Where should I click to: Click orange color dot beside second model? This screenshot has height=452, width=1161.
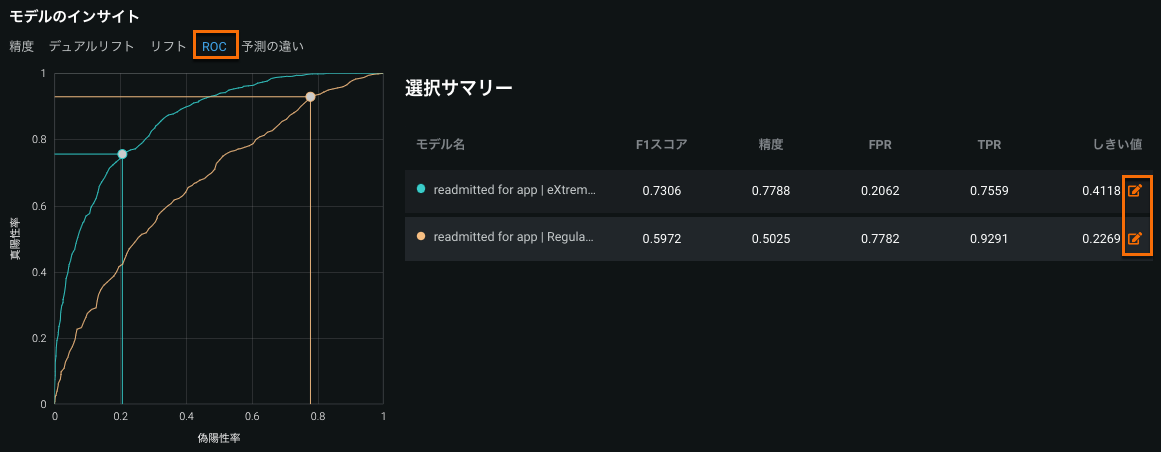point(421,237)
